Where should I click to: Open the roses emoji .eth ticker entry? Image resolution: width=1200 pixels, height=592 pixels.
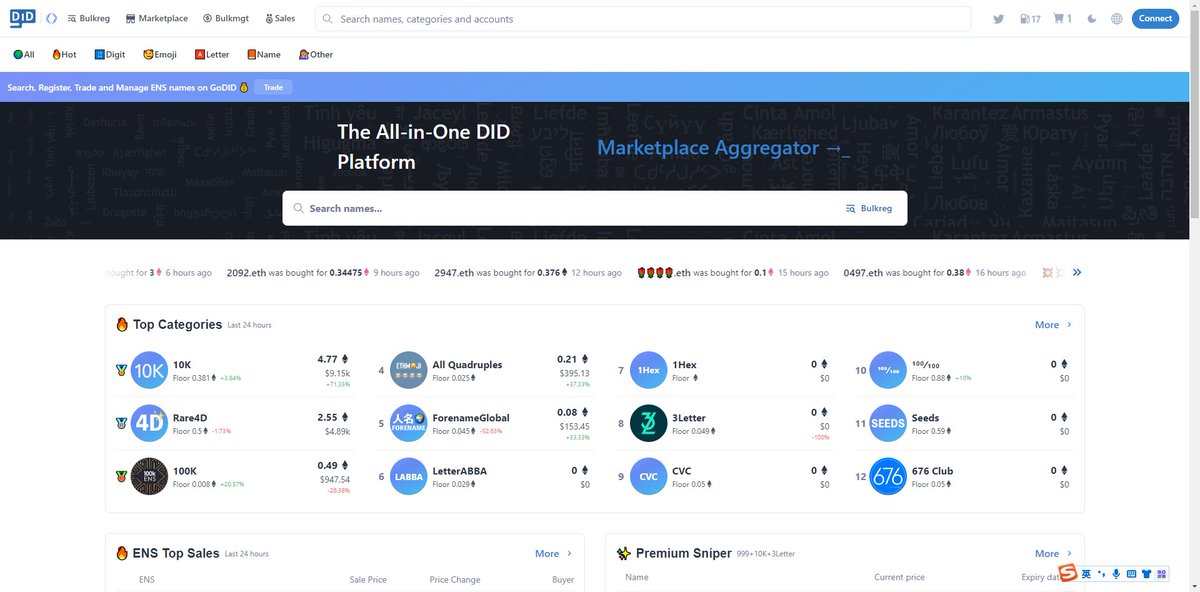(664, 272)
